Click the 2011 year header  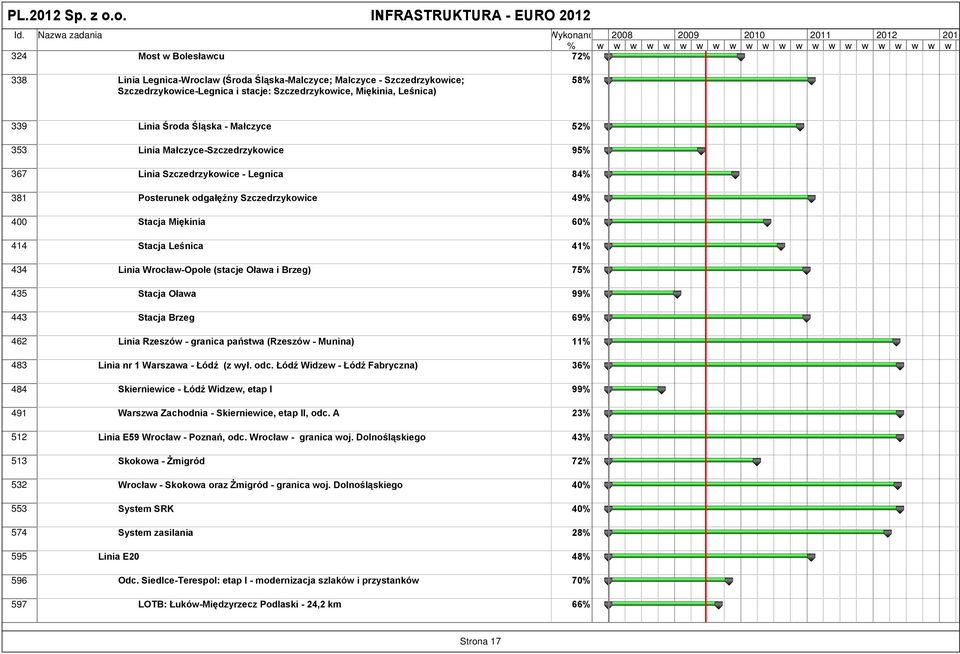click(x=820, y=35)
